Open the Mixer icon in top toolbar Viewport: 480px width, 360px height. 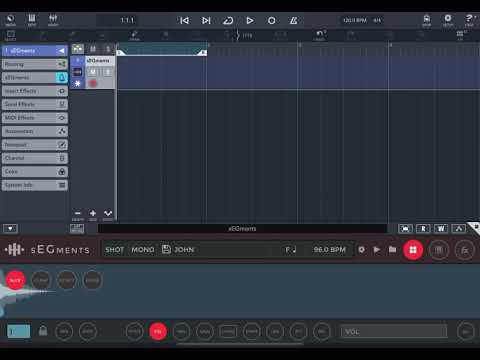(53, 20)
